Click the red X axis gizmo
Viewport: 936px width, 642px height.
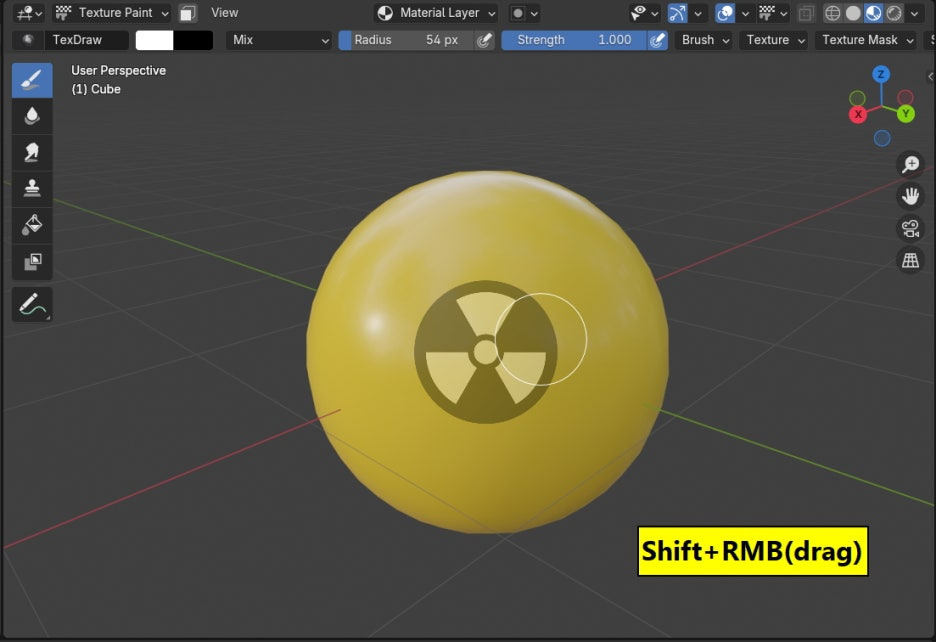click(858, 114)
